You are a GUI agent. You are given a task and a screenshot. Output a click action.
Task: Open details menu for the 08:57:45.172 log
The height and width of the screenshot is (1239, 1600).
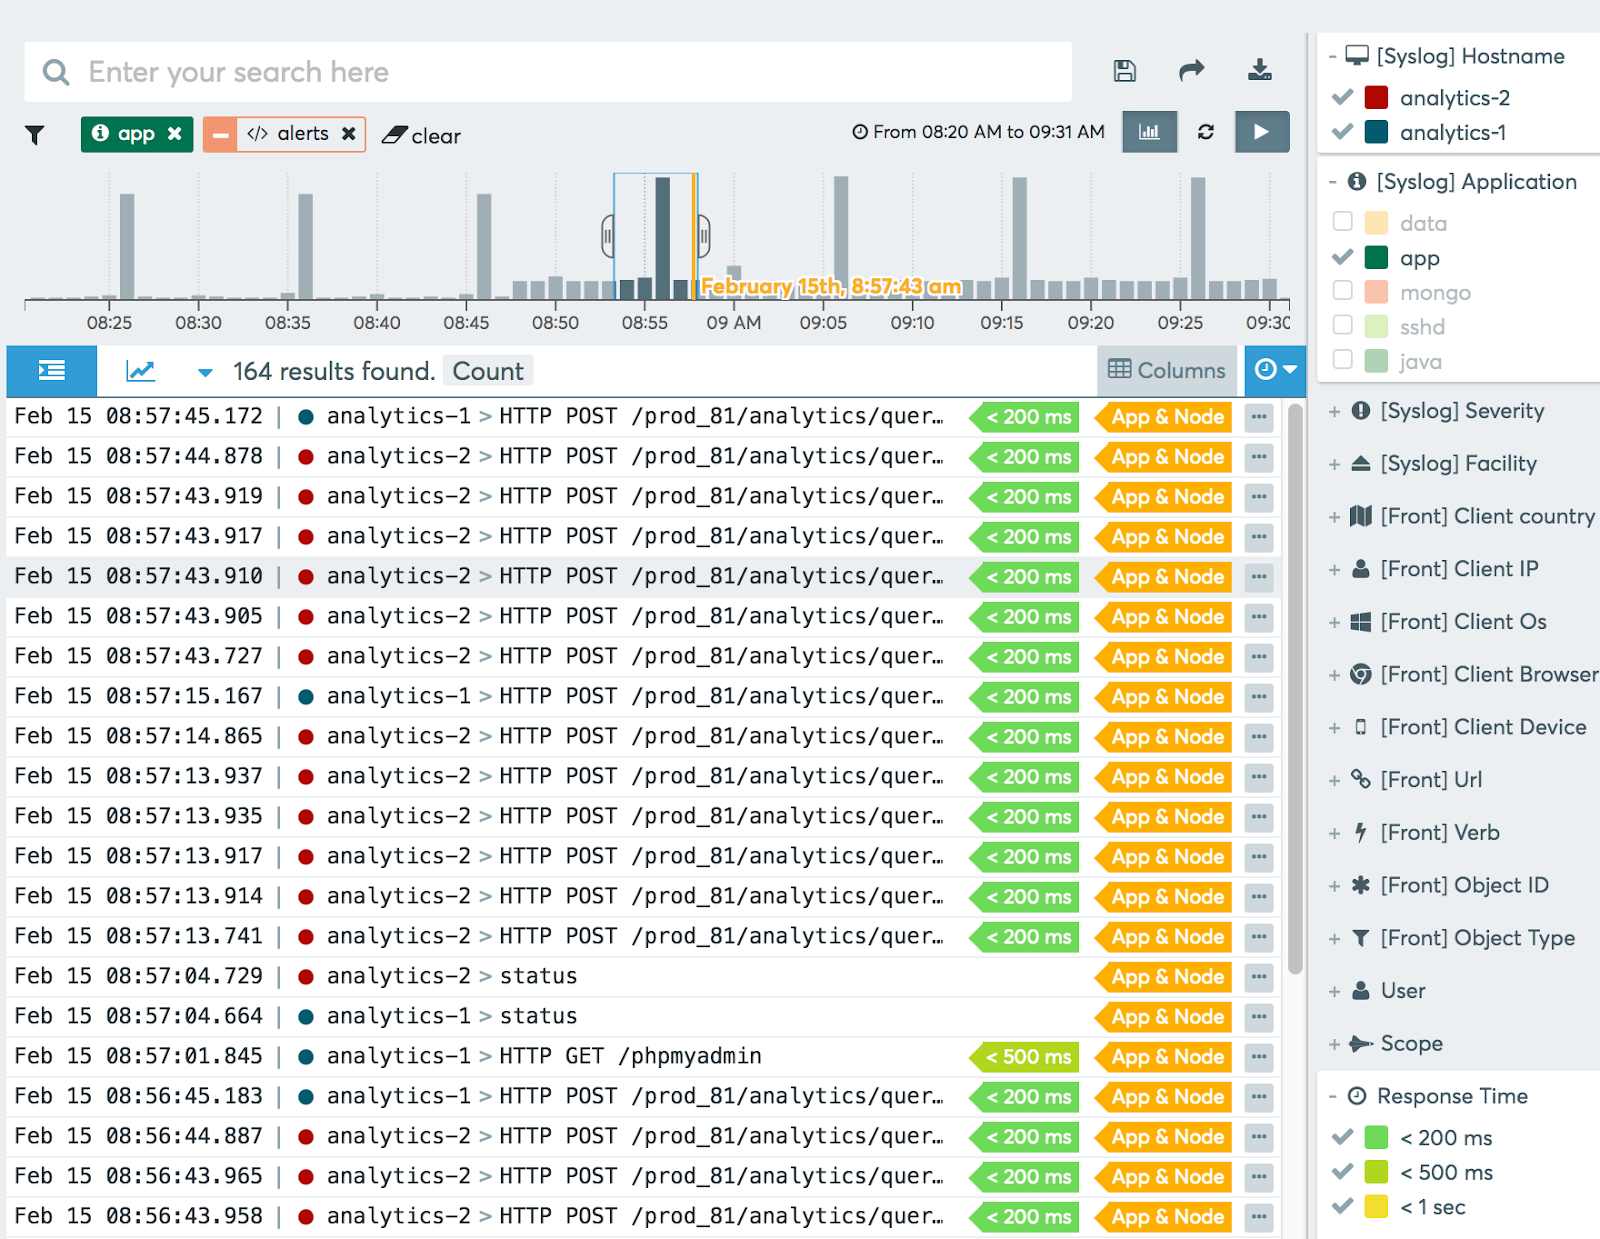[1259, 417]
